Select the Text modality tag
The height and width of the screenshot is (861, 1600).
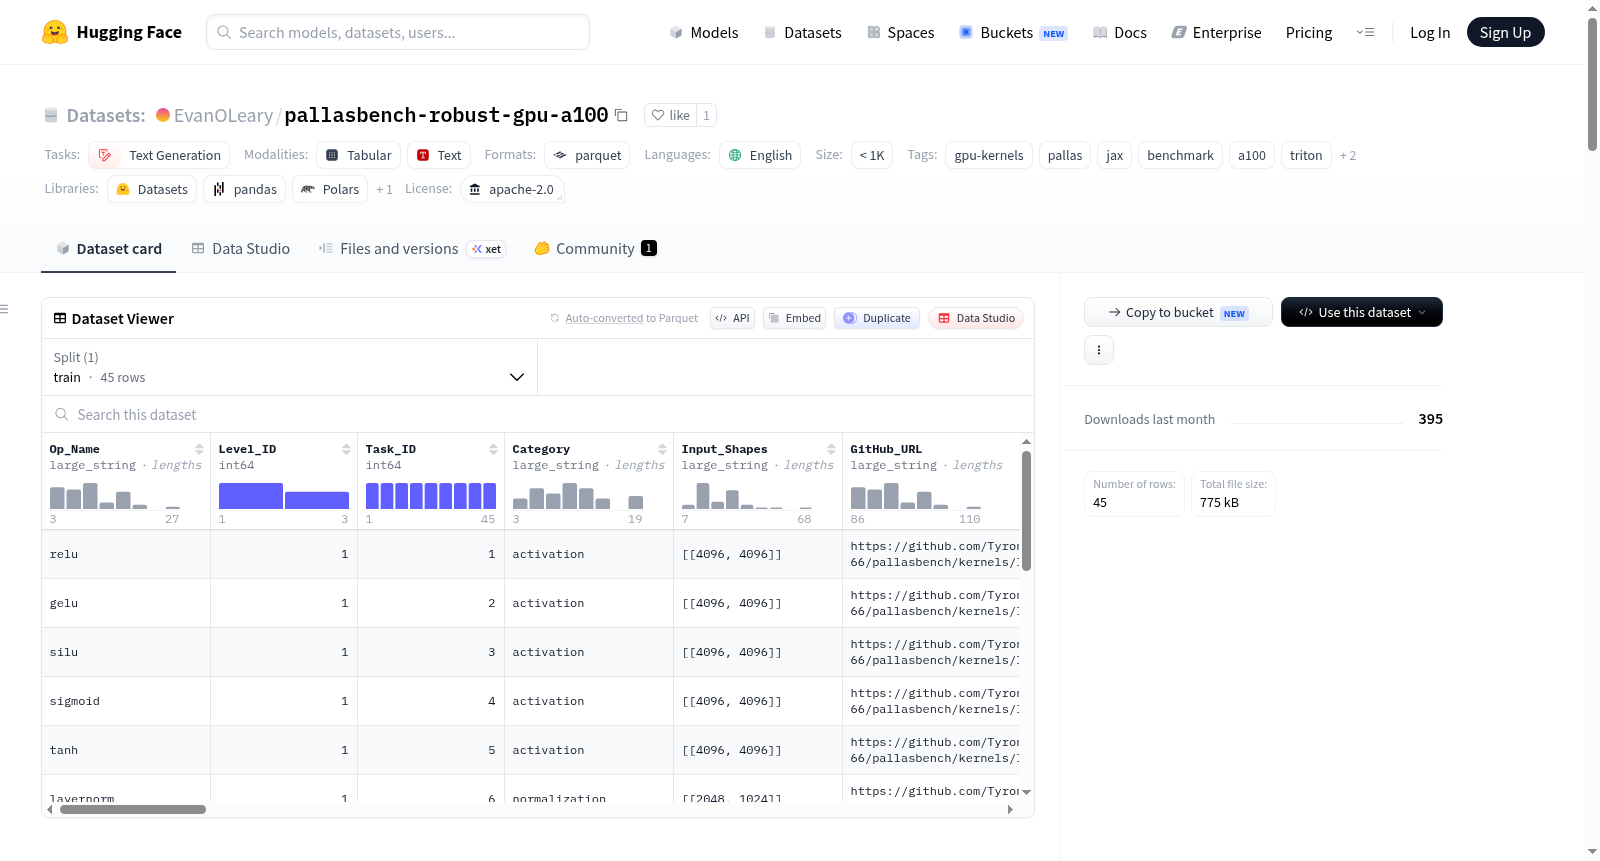[439, 155]
